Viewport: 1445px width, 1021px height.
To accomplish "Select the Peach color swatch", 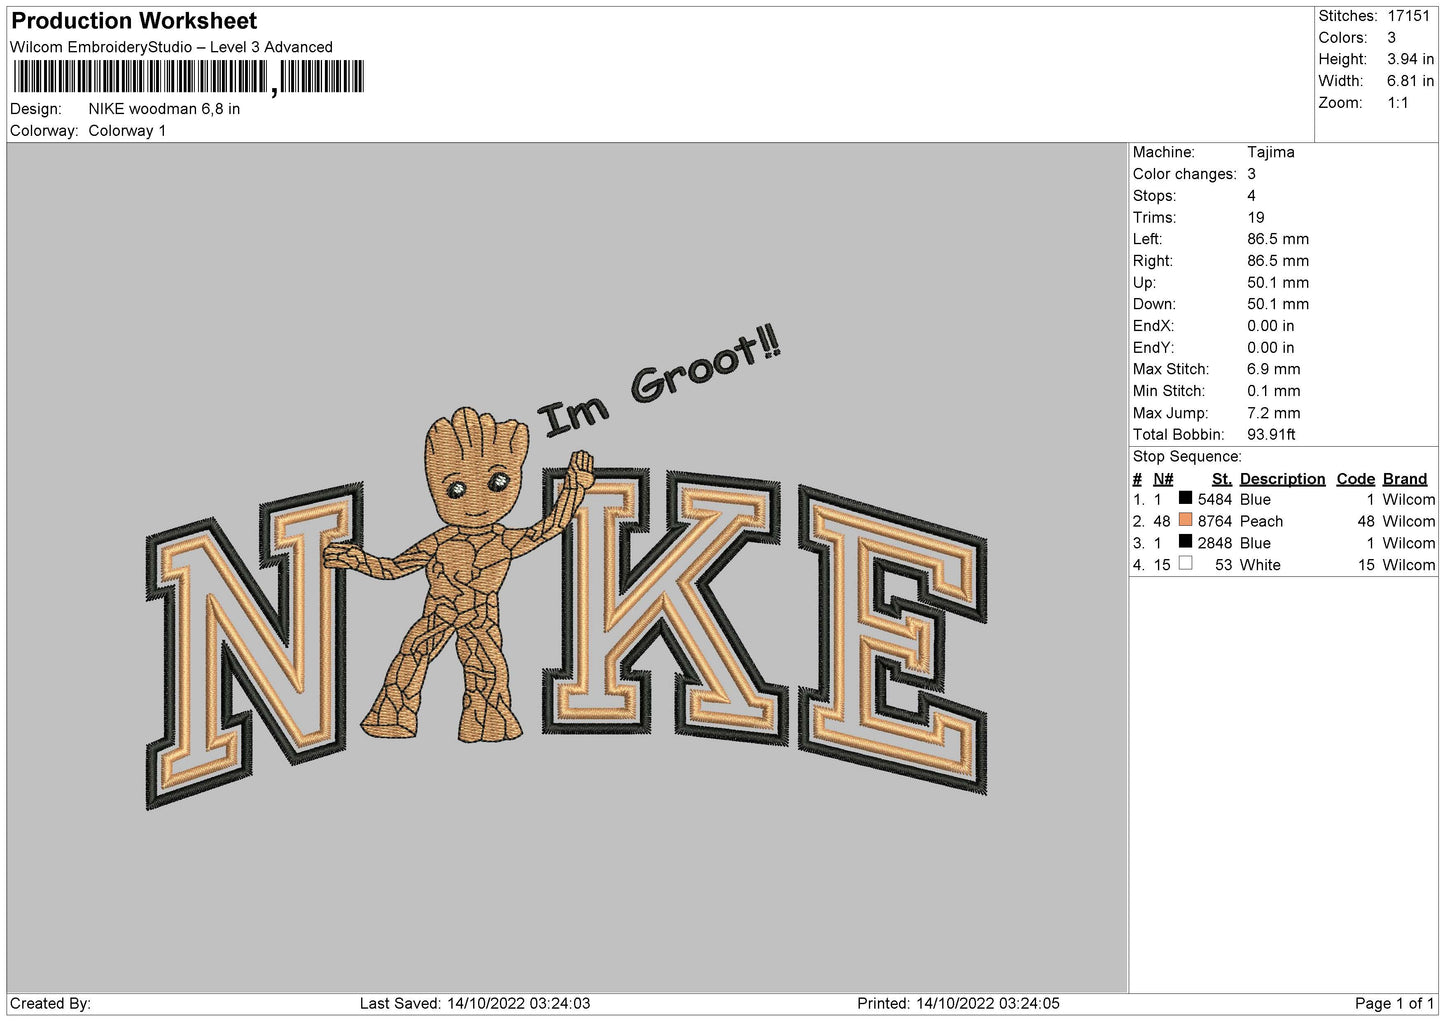I will pyautogui.click(x=1185, y=520).
